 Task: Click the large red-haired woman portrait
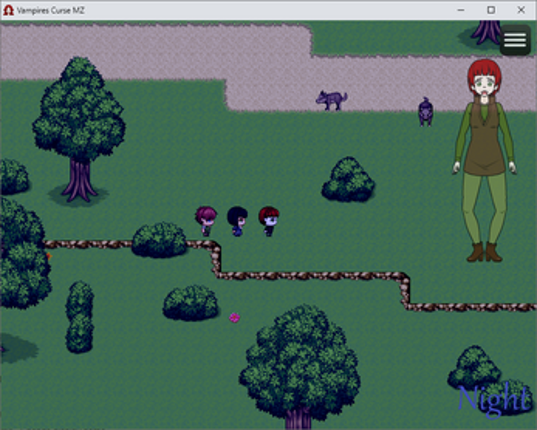tap(485, 161)
